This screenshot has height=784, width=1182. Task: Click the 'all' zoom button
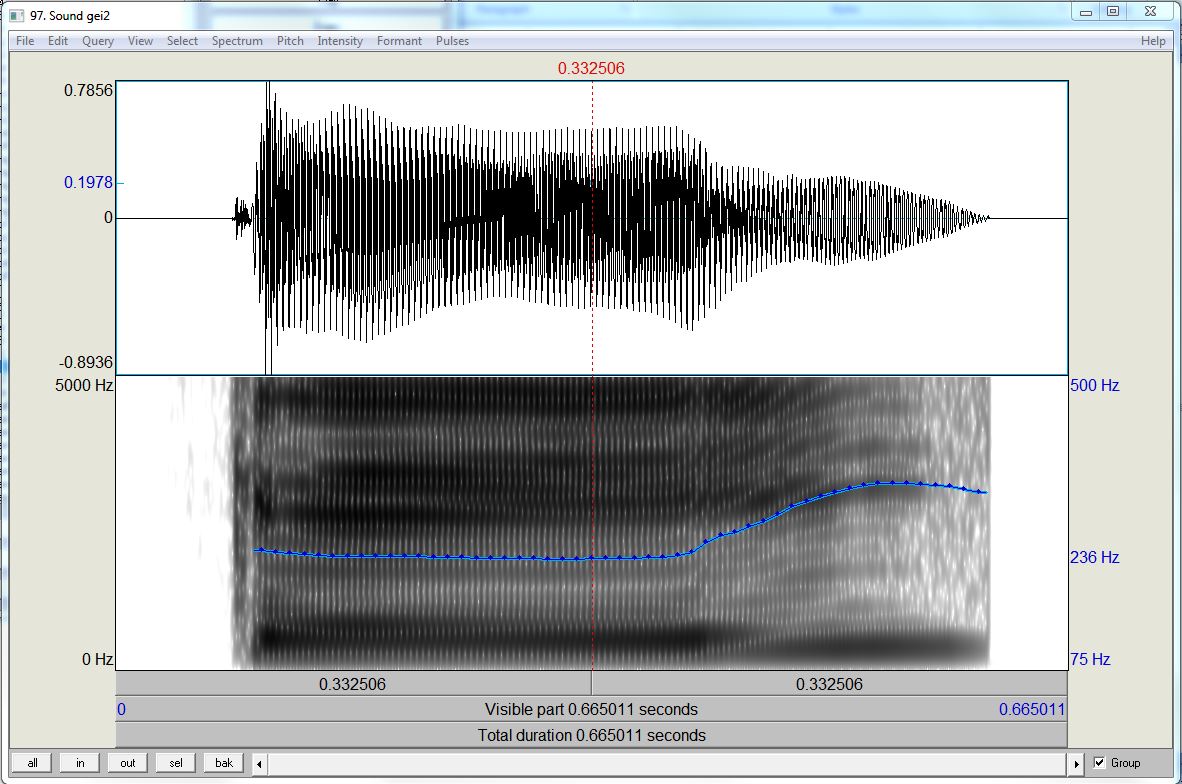(32, 763)
